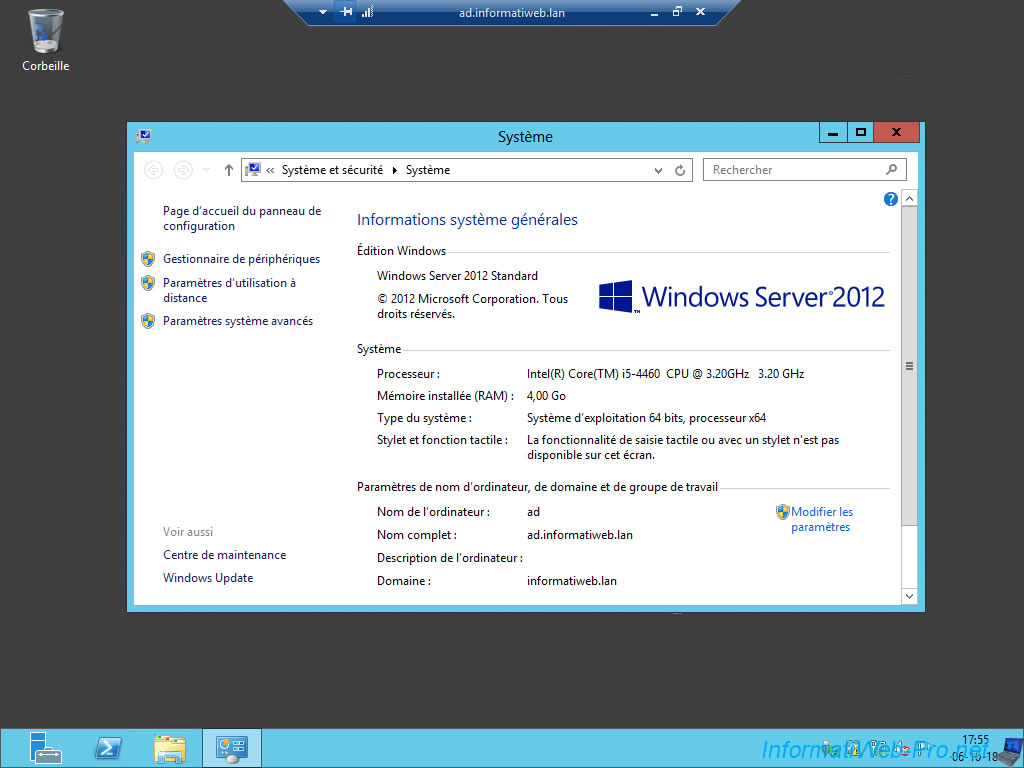Click Modifier les paramètres link
Screen dimensions: 1024x768
(822, 519)
